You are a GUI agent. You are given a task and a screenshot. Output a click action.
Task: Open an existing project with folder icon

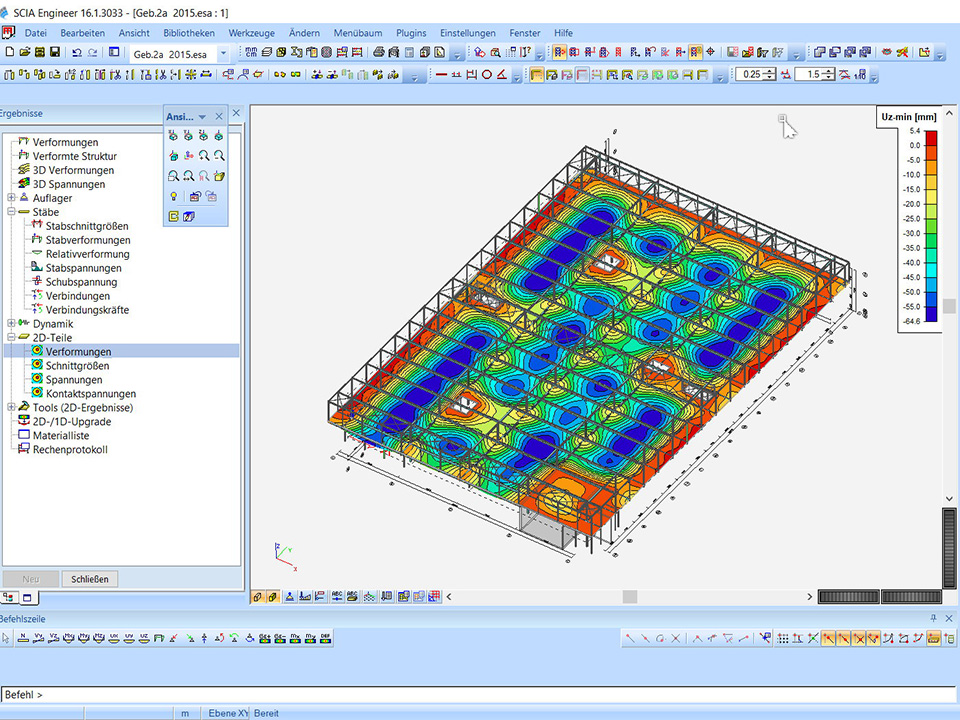click(25, 52)
